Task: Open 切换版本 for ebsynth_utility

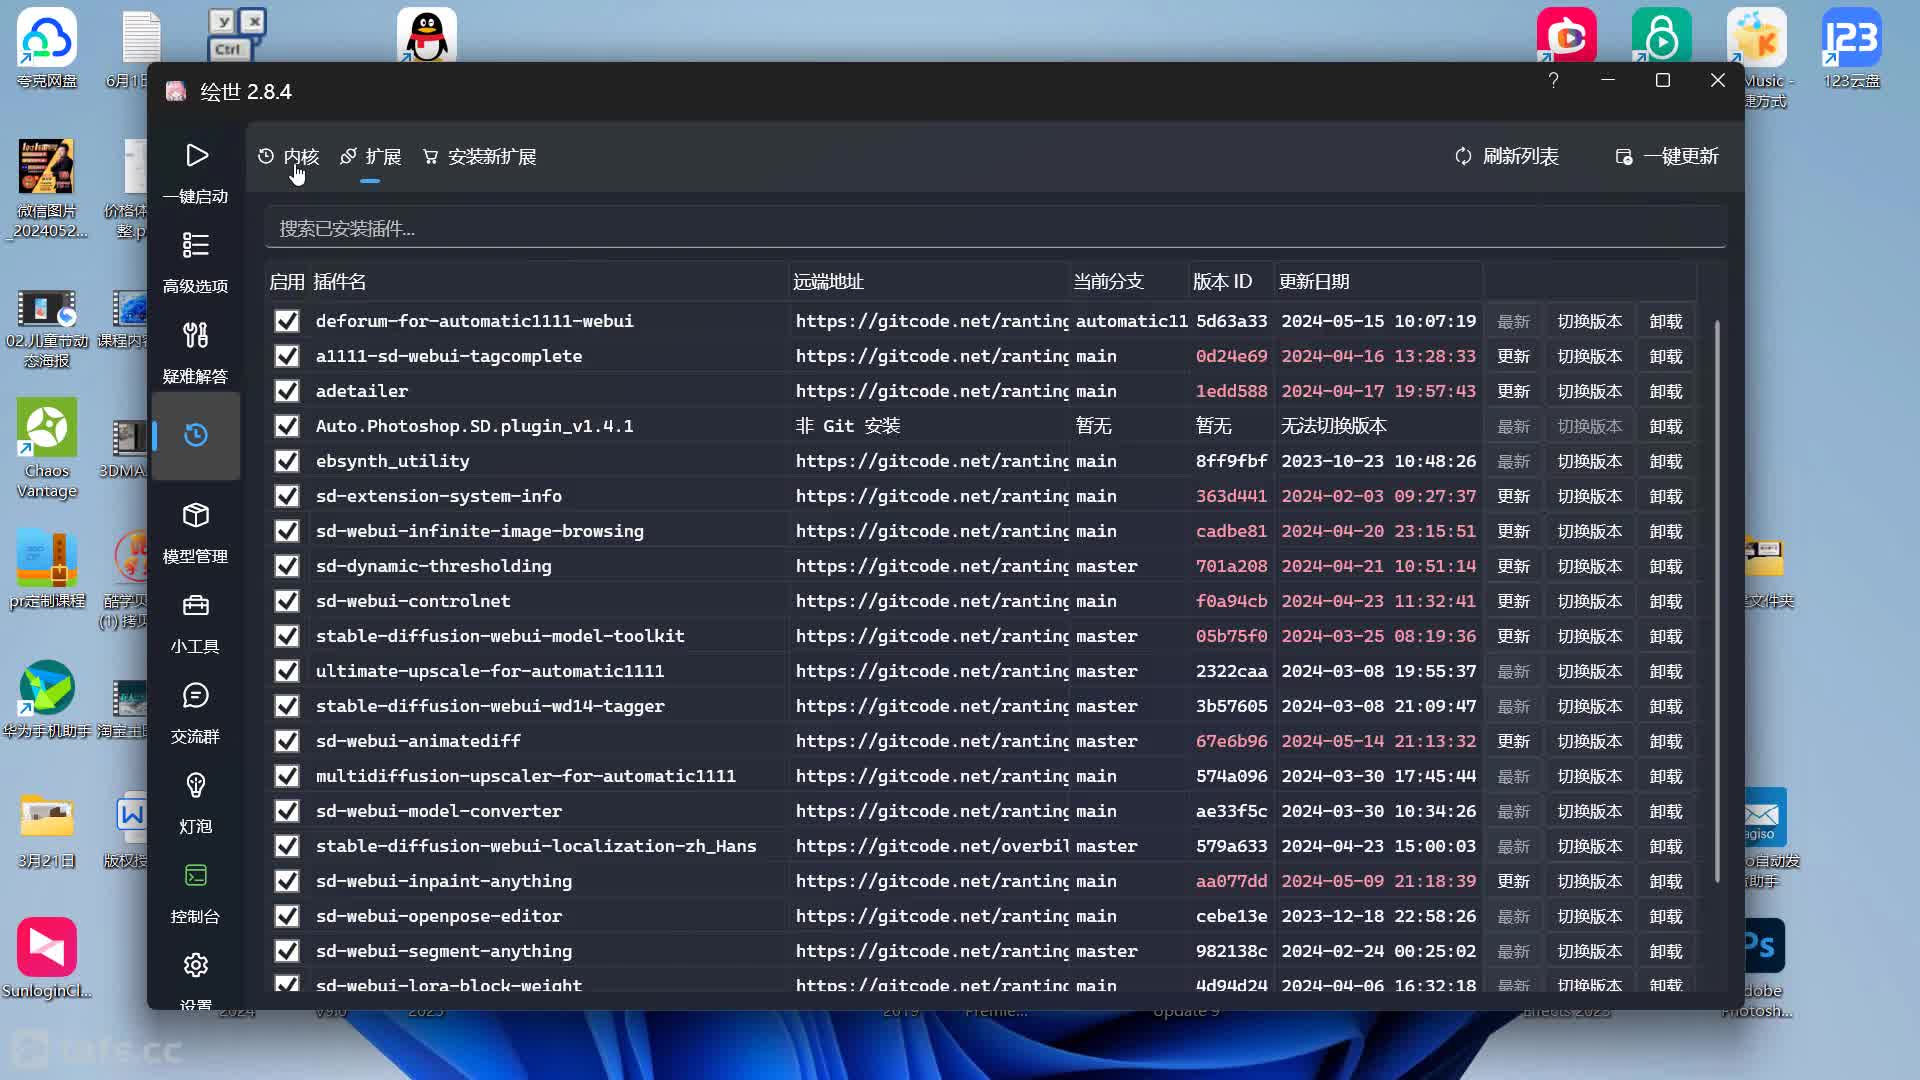Action: pos(1590,461)
